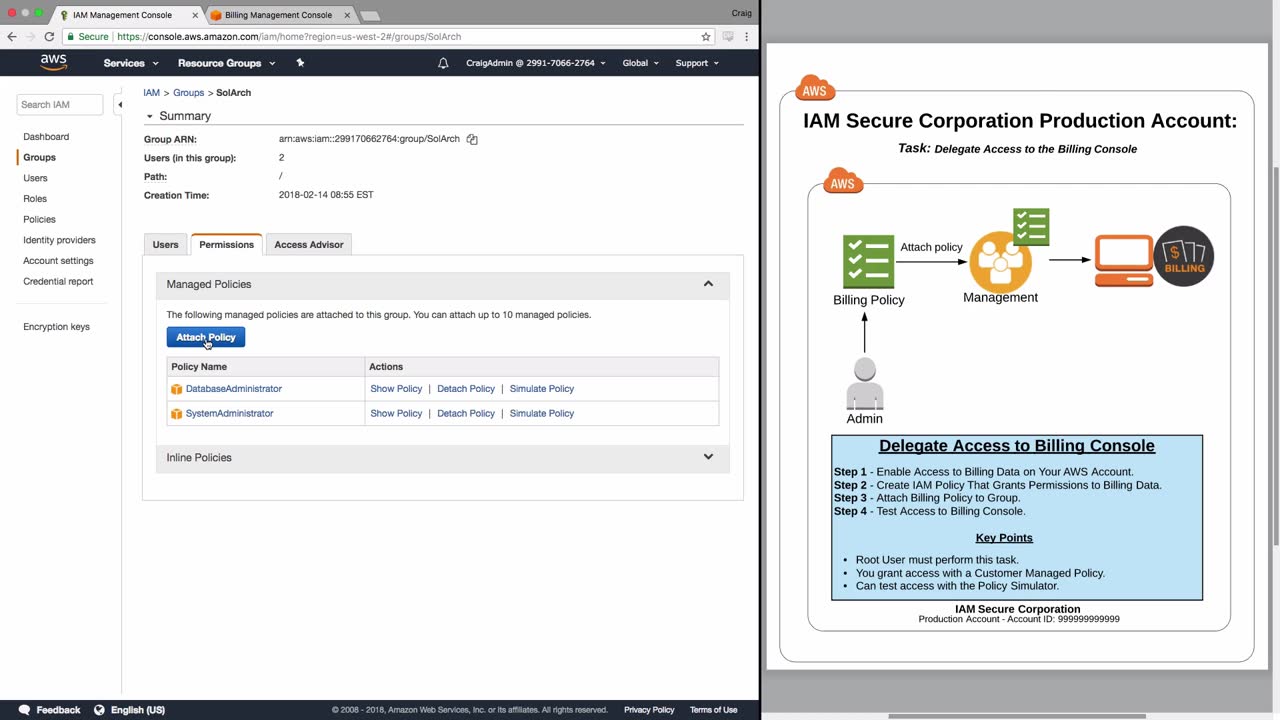Close the Billing Management Console tab
Viewport: 1280px width, 720px height.
[346, 15]
